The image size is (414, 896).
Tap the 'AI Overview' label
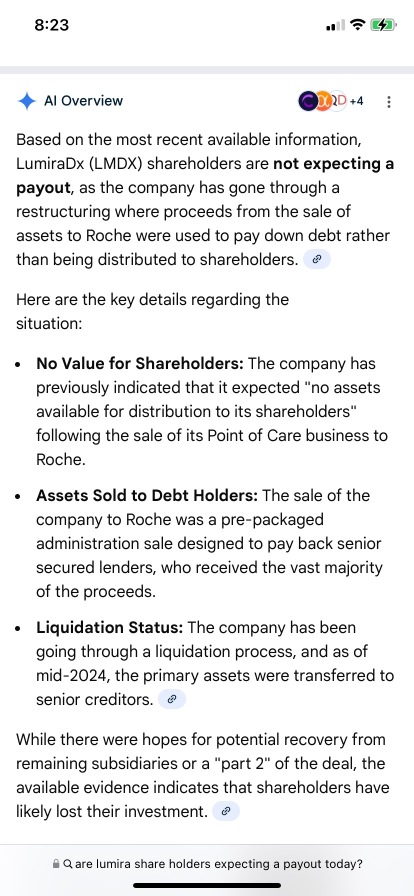[x=83, y=101]
